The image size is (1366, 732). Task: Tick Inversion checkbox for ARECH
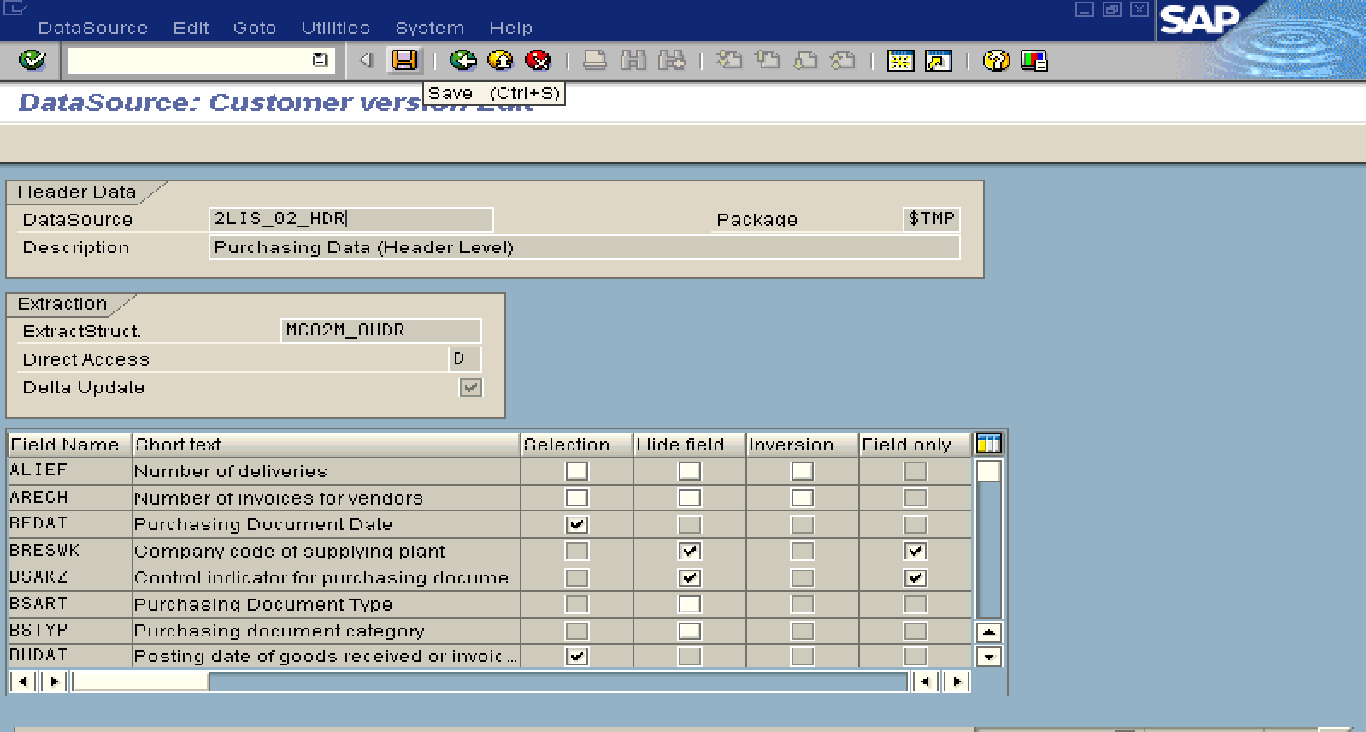tap(803, 498)
